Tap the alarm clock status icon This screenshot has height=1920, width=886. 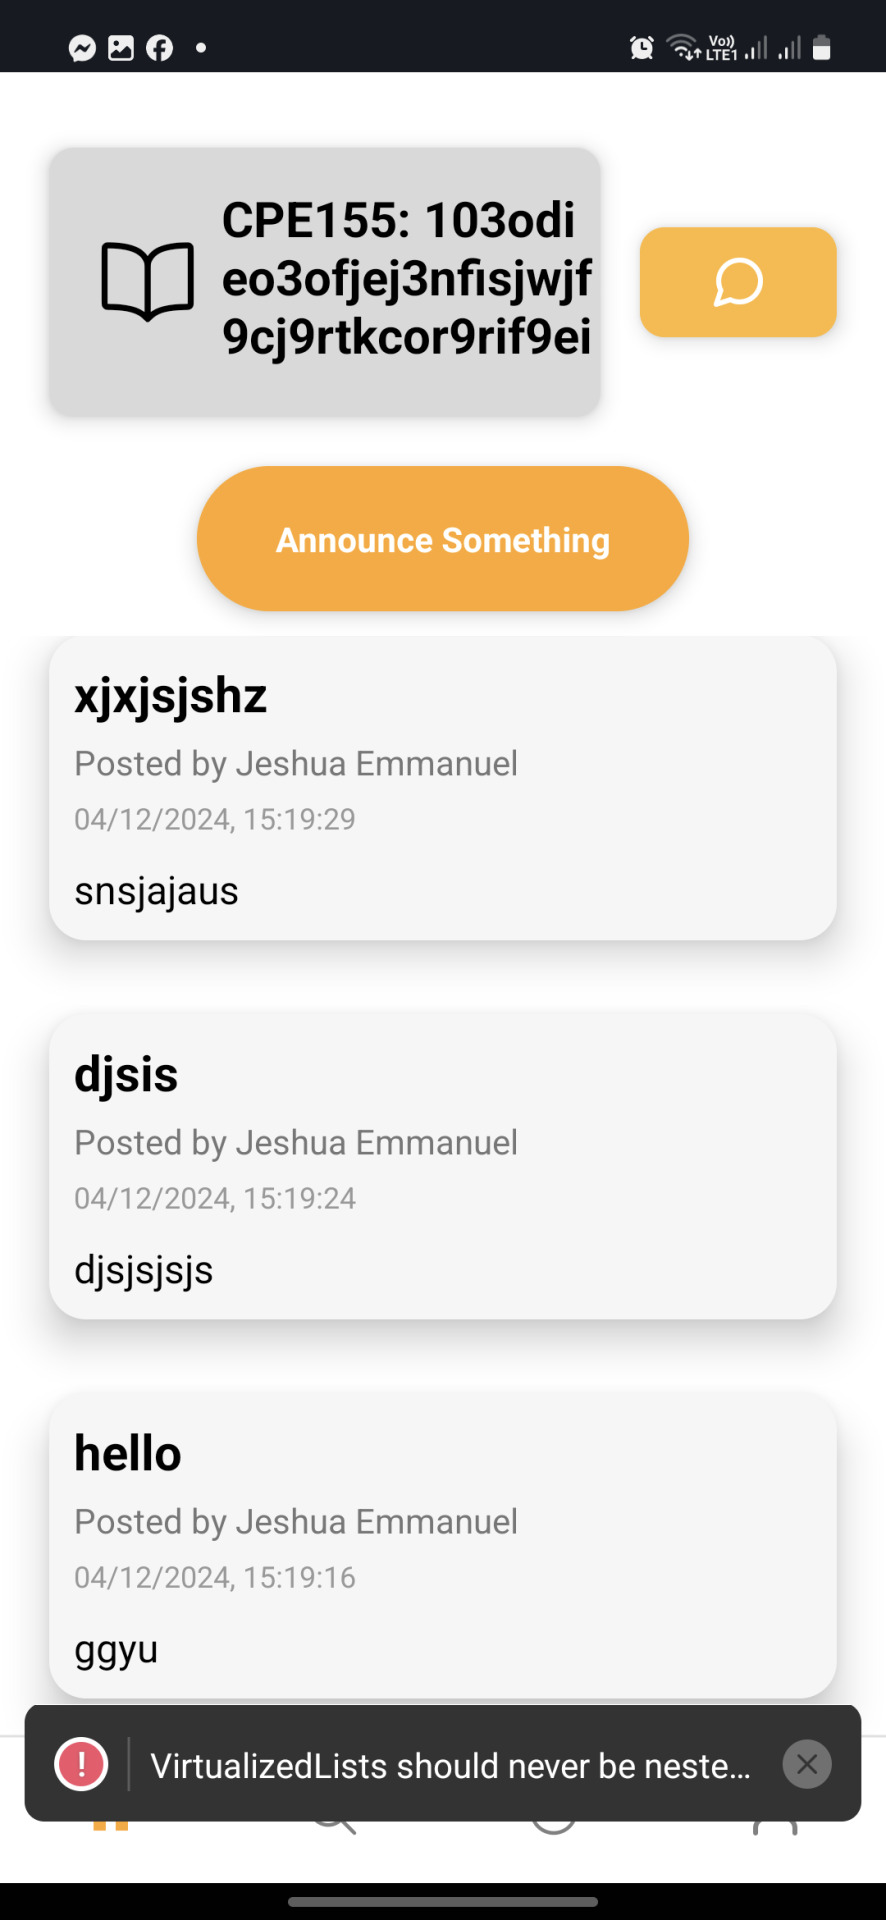(x=642, y=48)
